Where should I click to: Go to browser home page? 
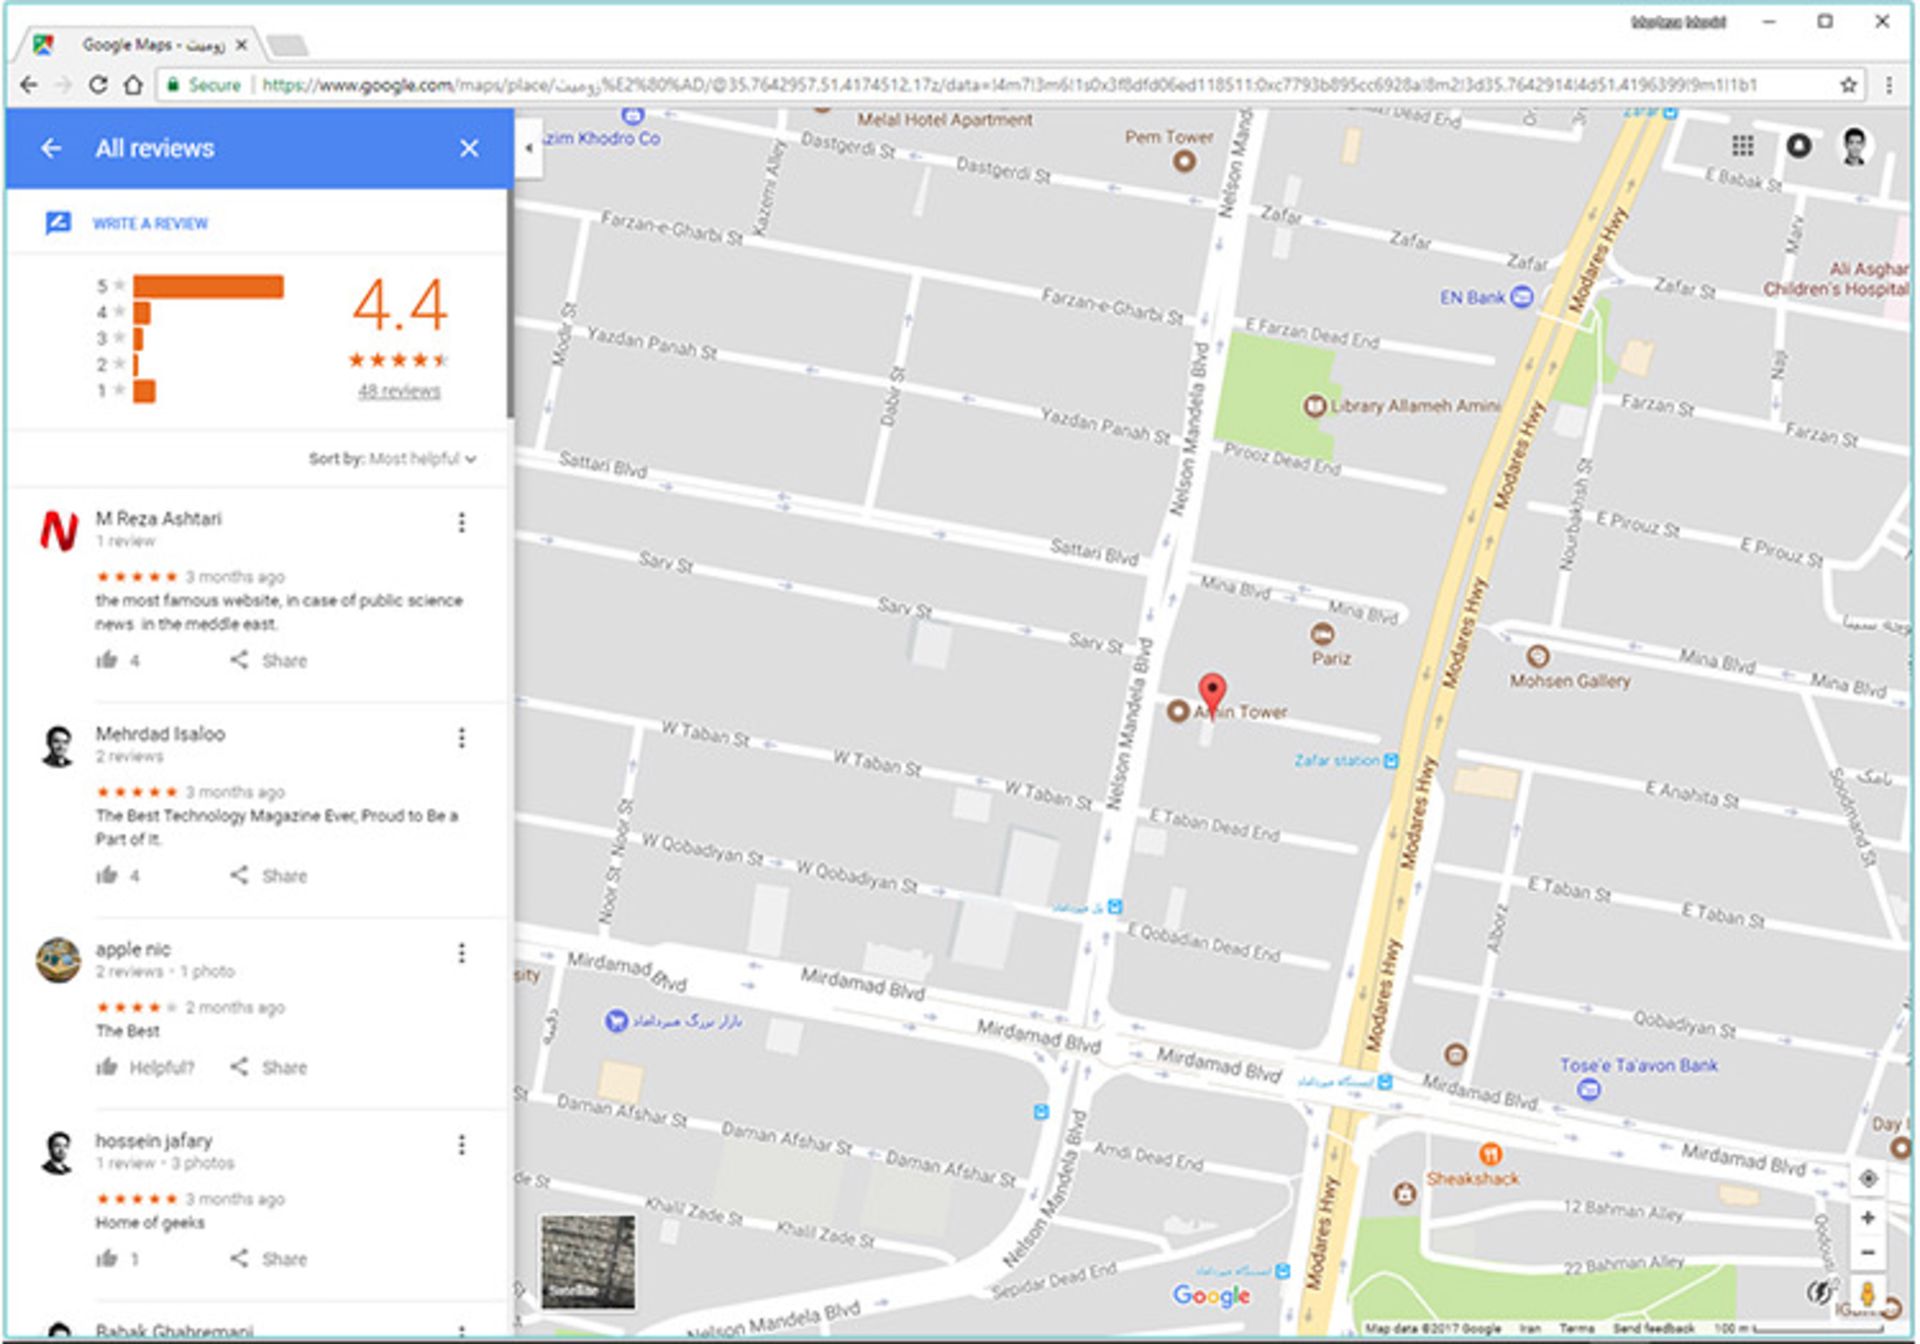click(x=133, y=85)
